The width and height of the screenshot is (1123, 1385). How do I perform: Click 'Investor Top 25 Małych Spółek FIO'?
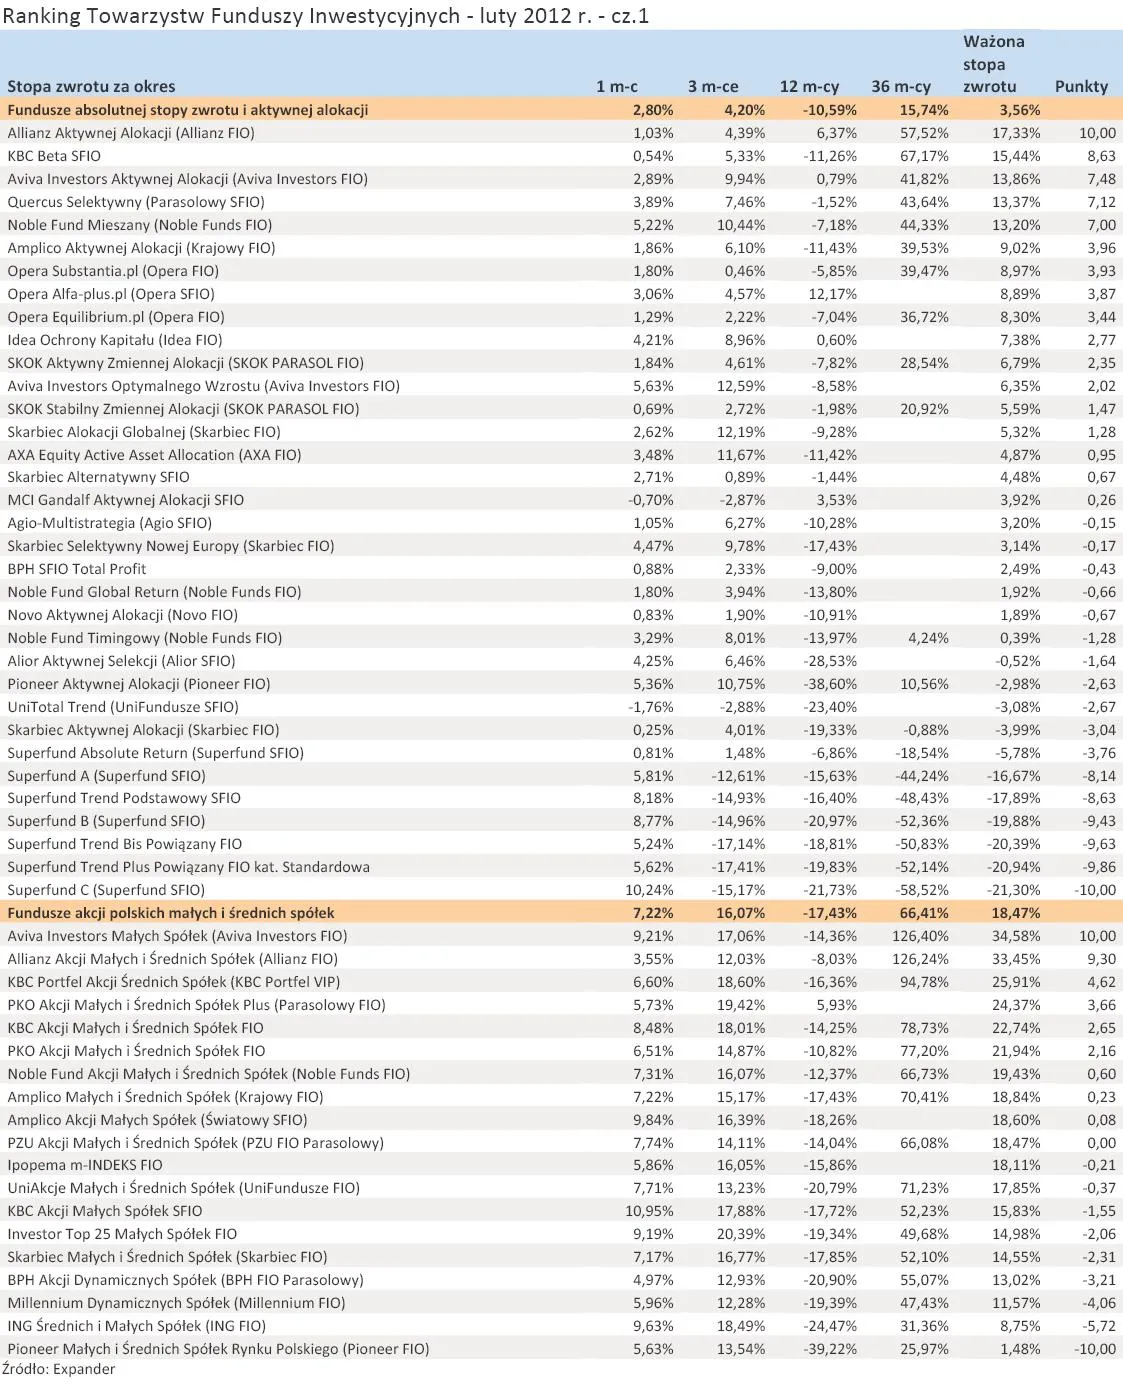tap(122, 1234)
